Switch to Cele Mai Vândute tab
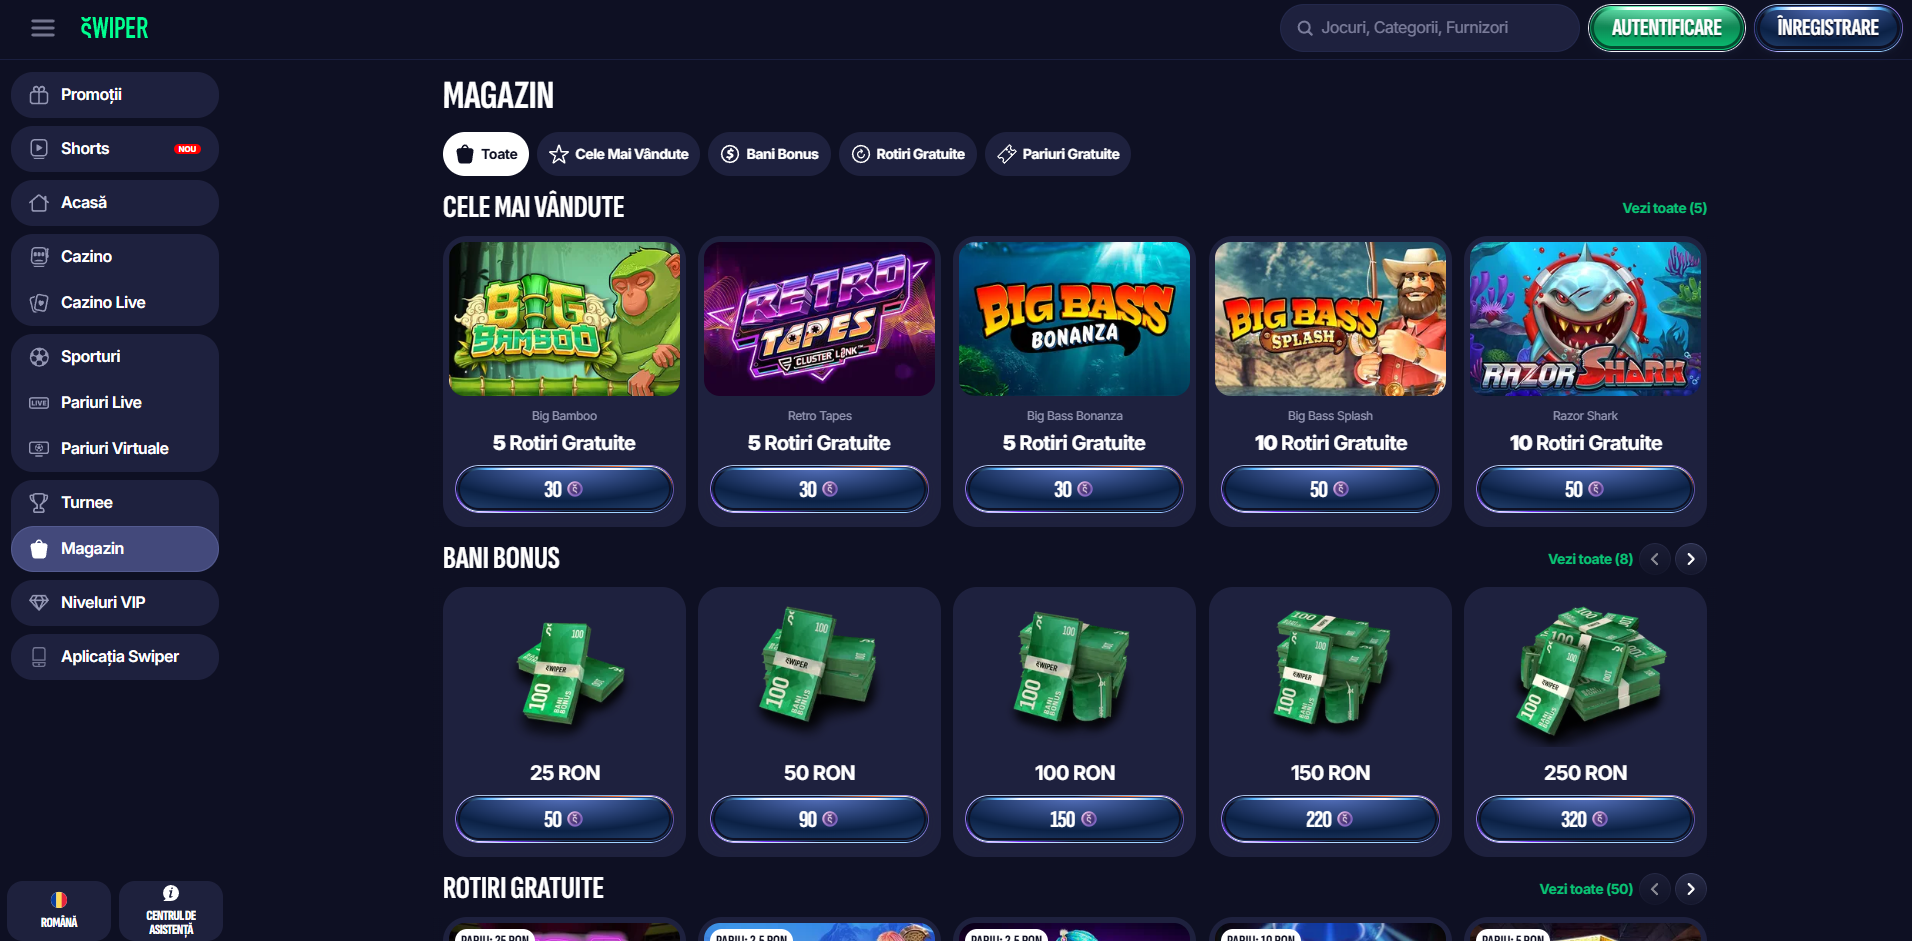Viewport: 1912px width, 941px height. click(618, 154)
